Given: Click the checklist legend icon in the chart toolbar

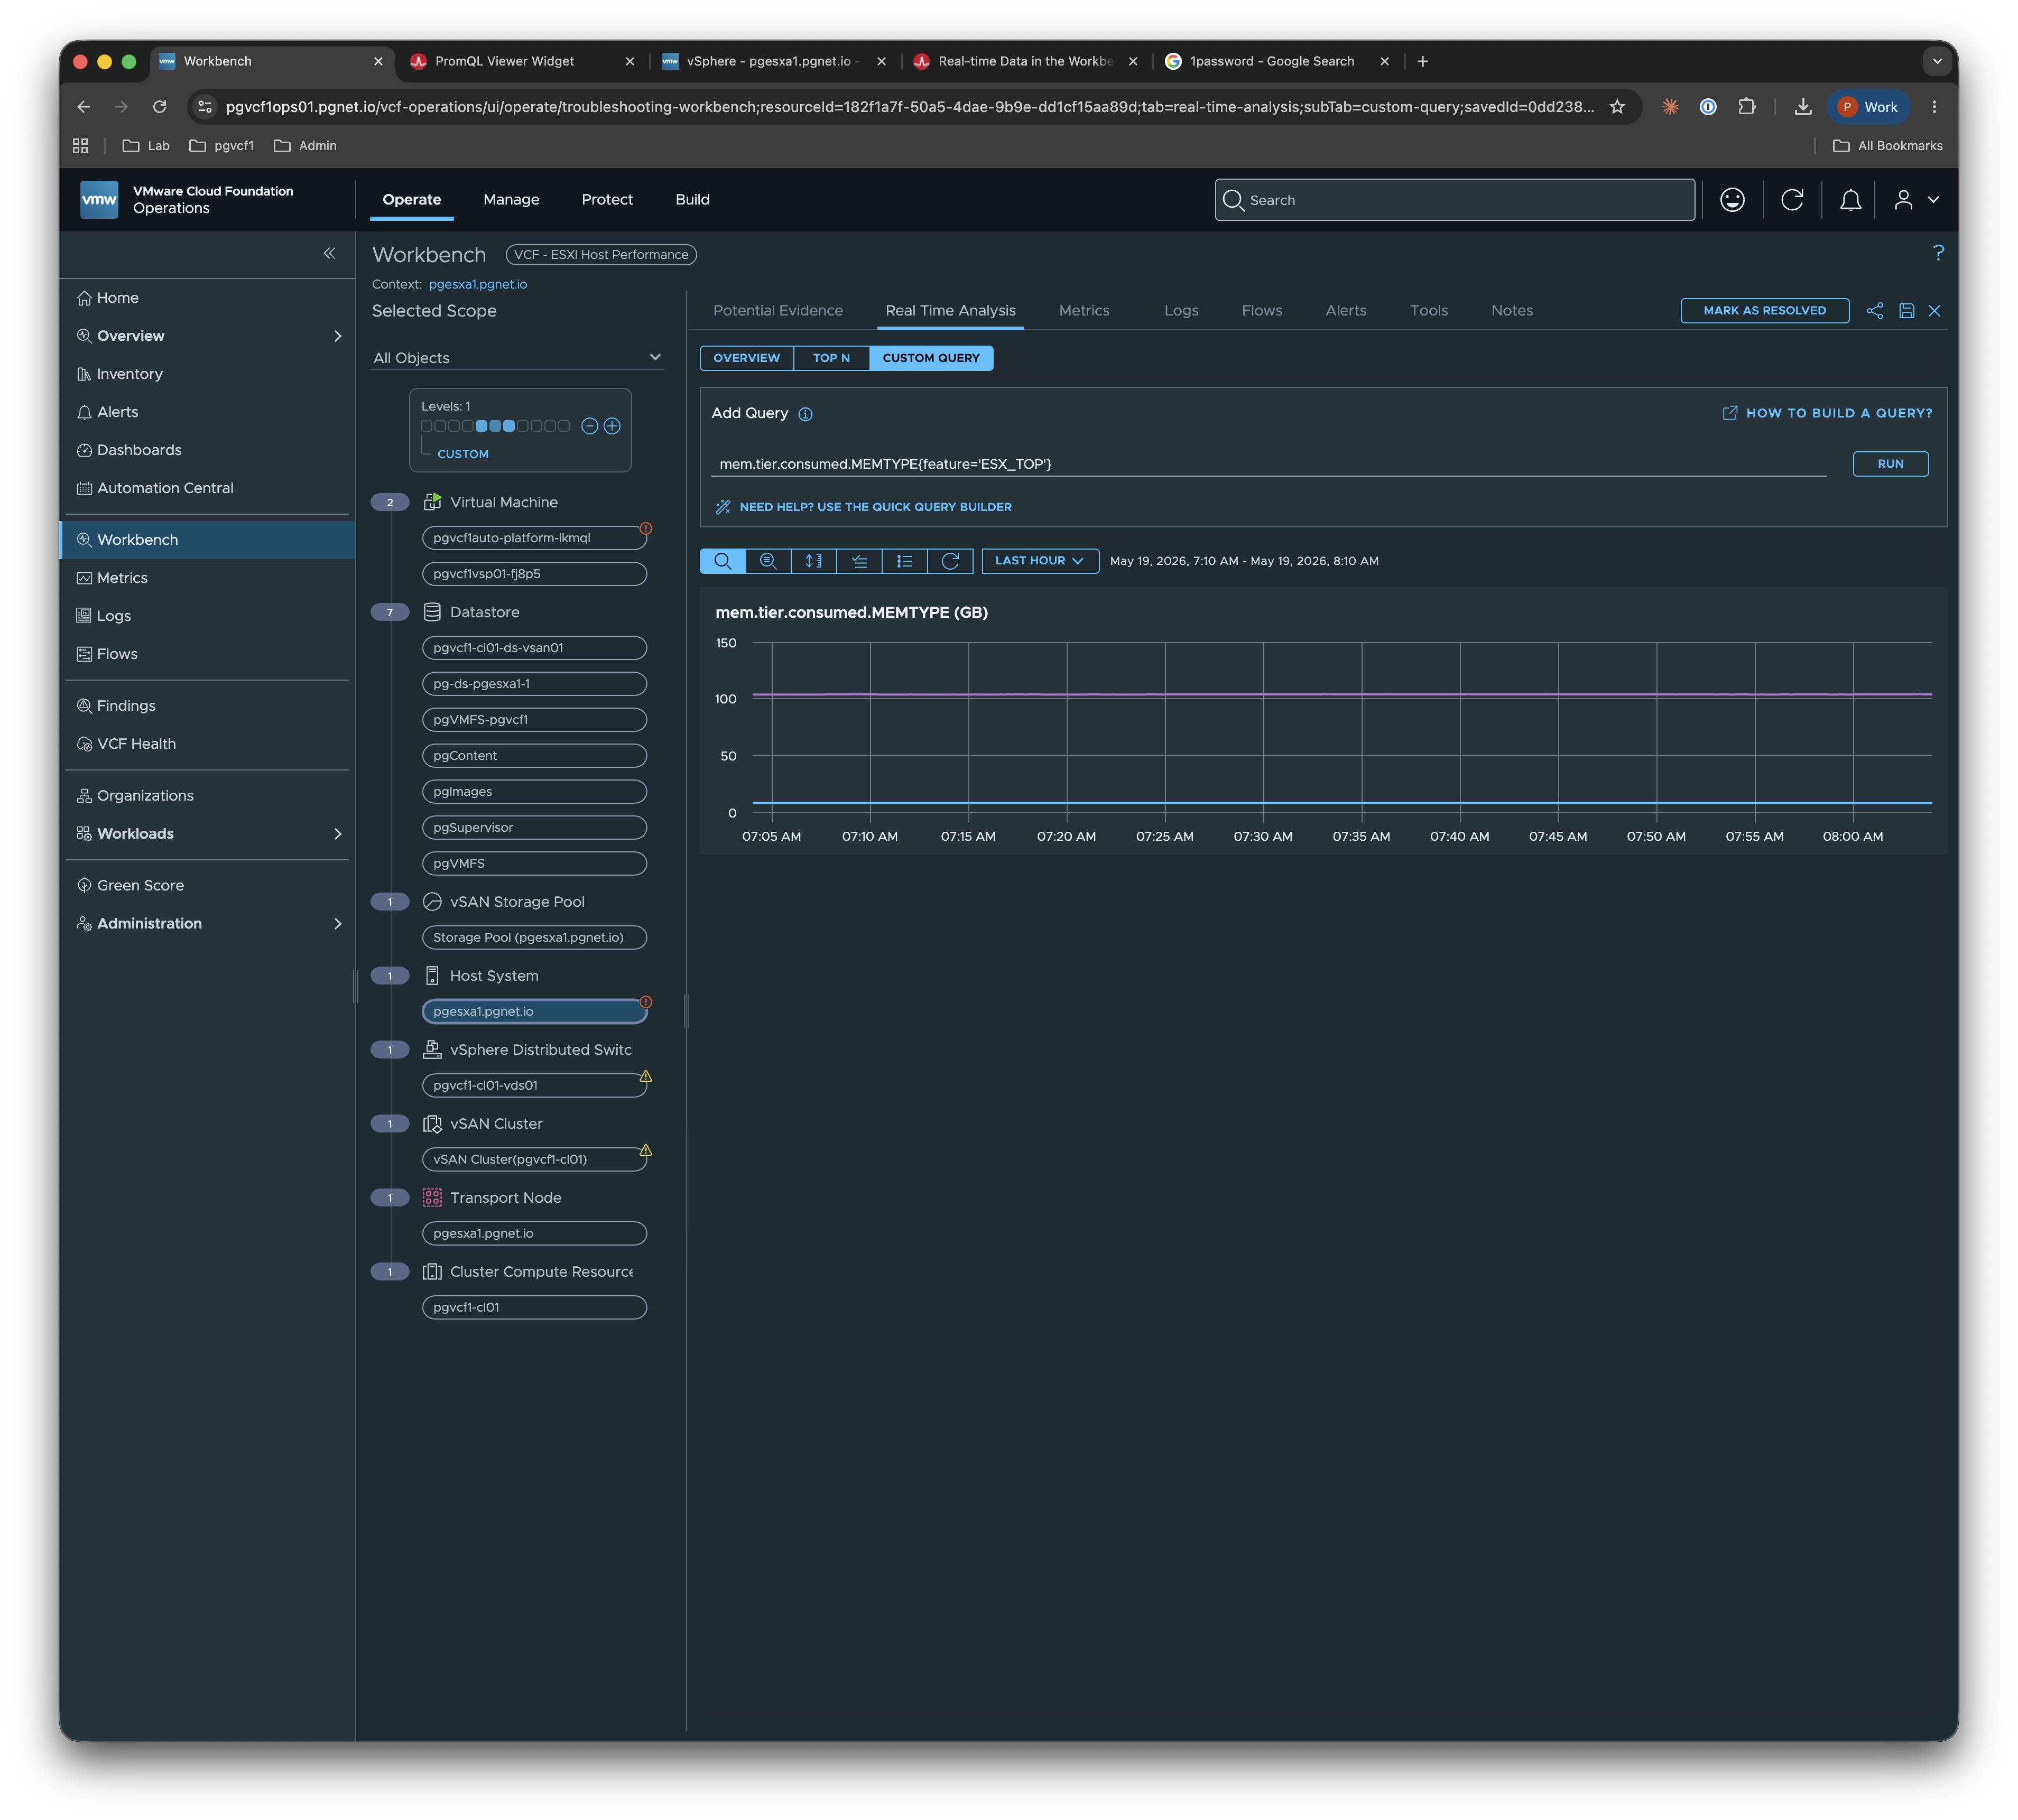Looking at the screenshot, I should tap(859, 561).
